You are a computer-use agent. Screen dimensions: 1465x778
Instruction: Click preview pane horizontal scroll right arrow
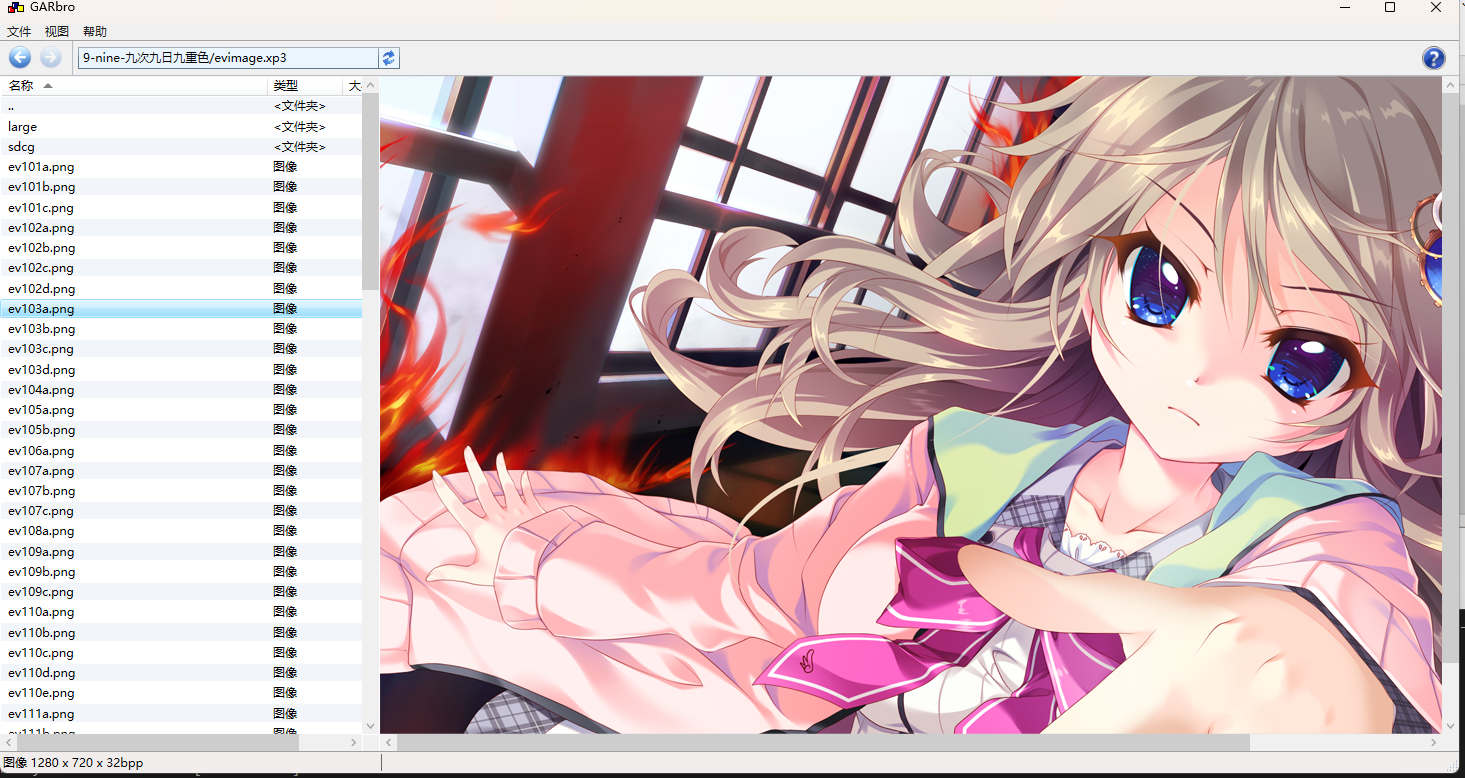pyautogui.click(x=1434, y=743)
